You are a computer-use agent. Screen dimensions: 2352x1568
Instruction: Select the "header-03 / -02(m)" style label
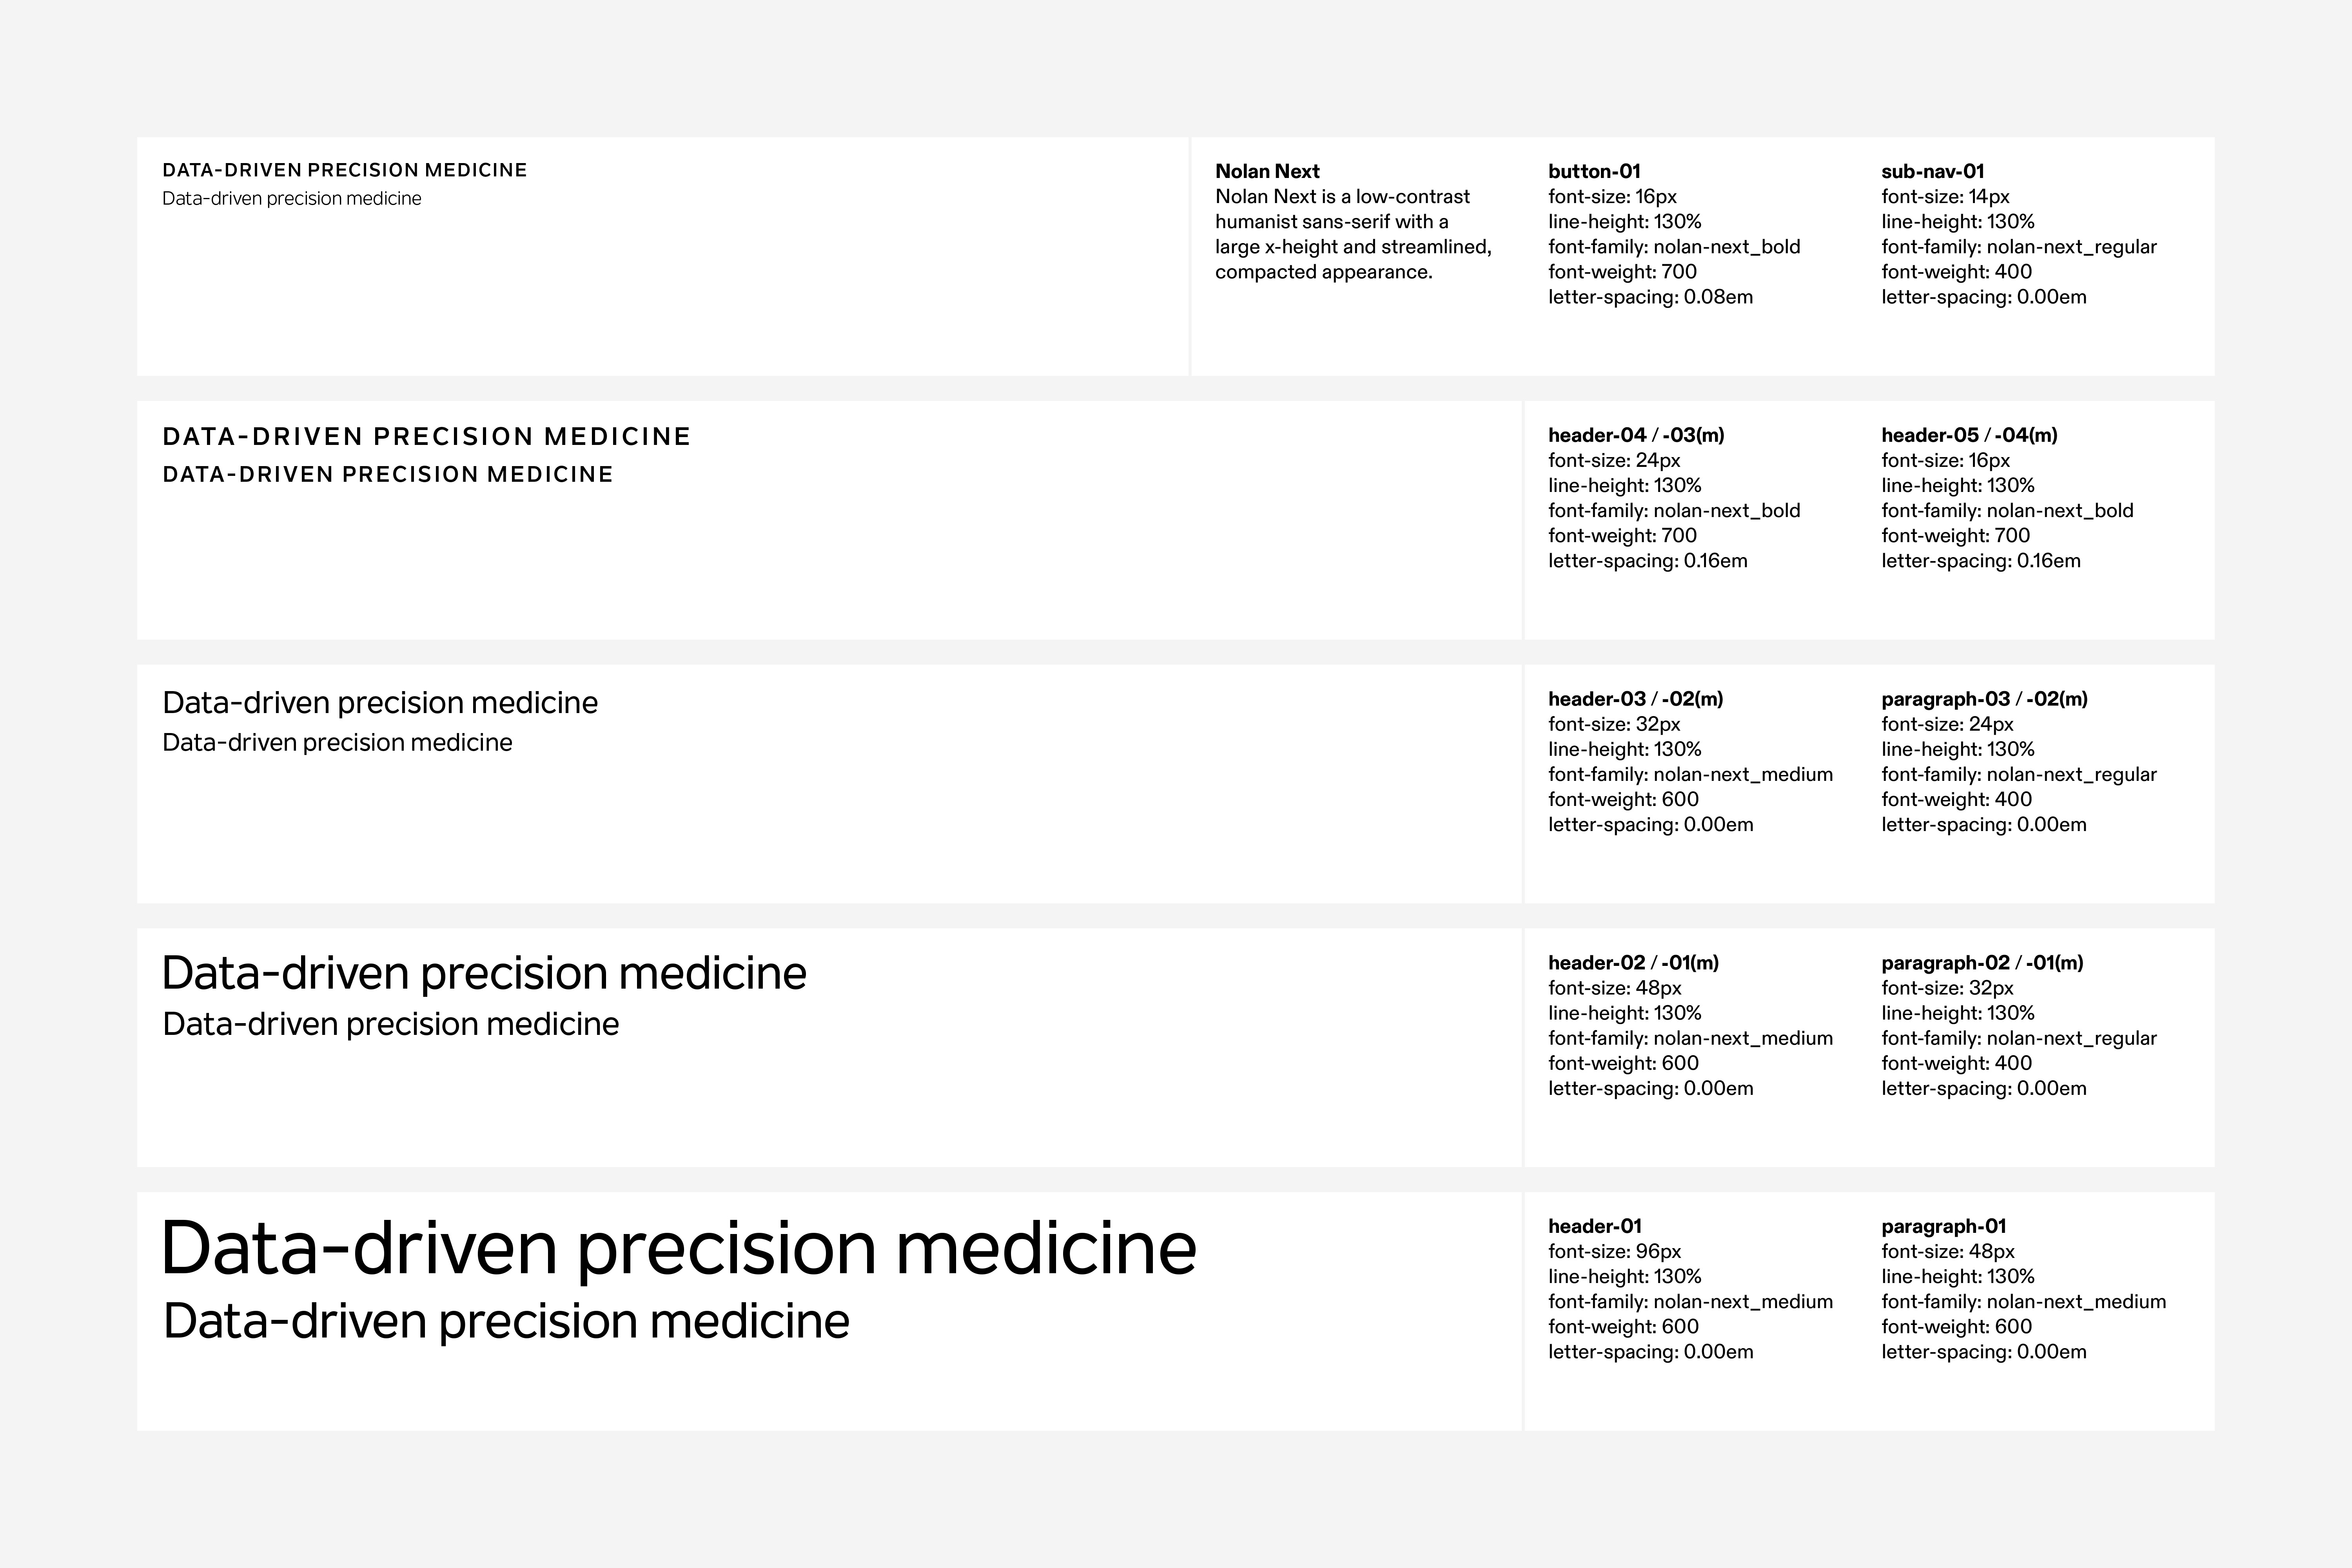point(1635,699)
